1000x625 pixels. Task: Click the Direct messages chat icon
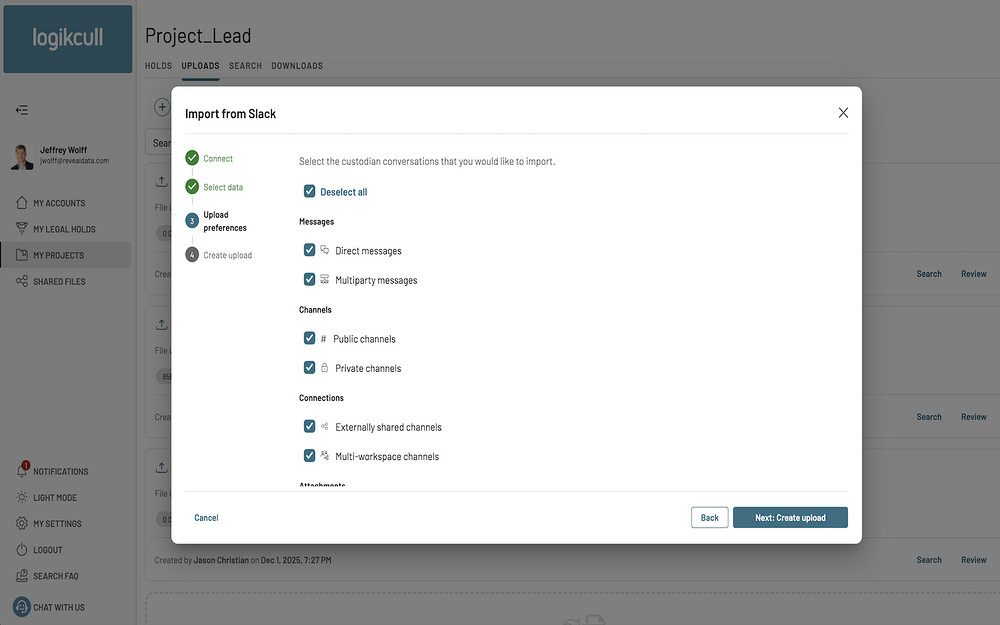pyautogui.click(x=325, y=249)
